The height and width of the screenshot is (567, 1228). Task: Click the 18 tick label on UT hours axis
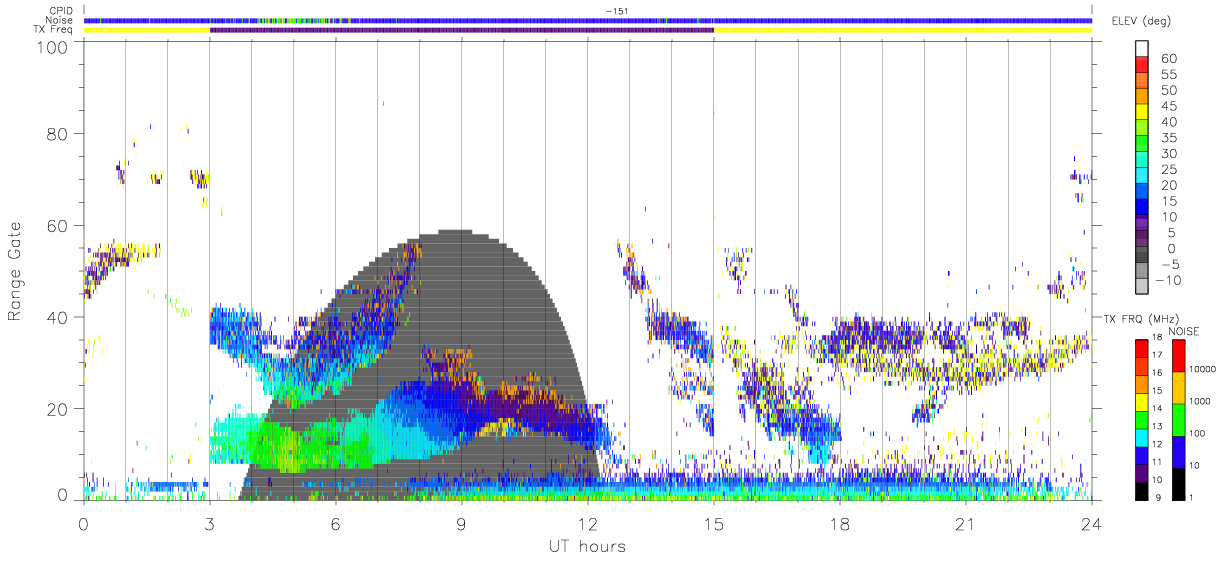pyautogui.click(x=839, y=524)
